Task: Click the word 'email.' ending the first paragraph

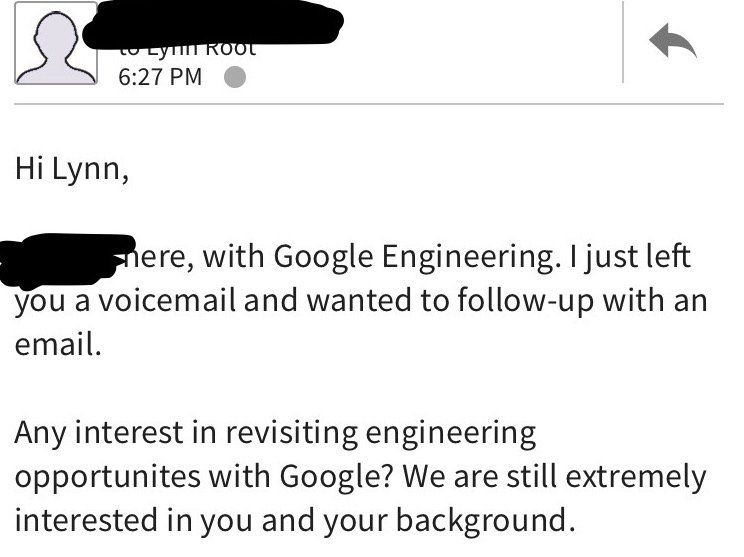Action: pyautogui.click(x=58, y=346)
